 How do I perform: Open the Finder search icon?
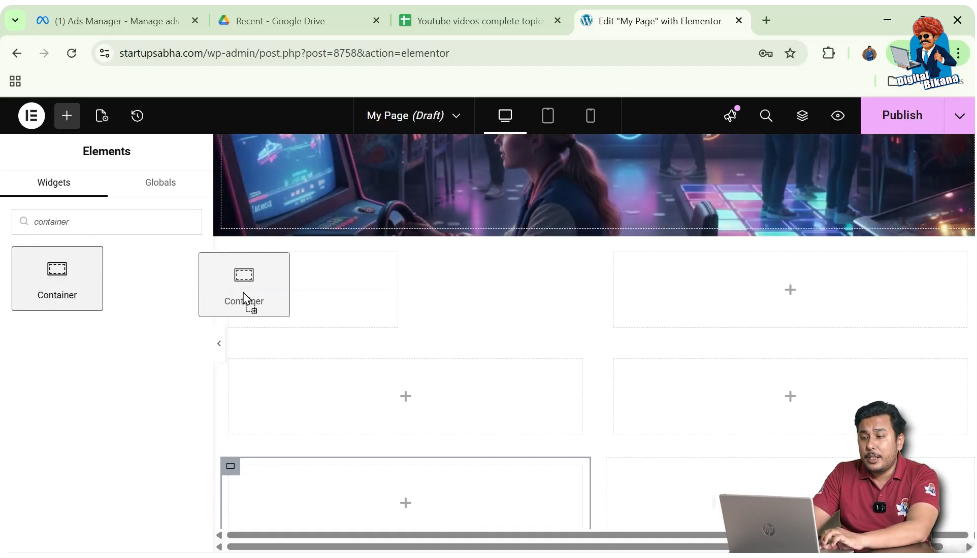766,116
